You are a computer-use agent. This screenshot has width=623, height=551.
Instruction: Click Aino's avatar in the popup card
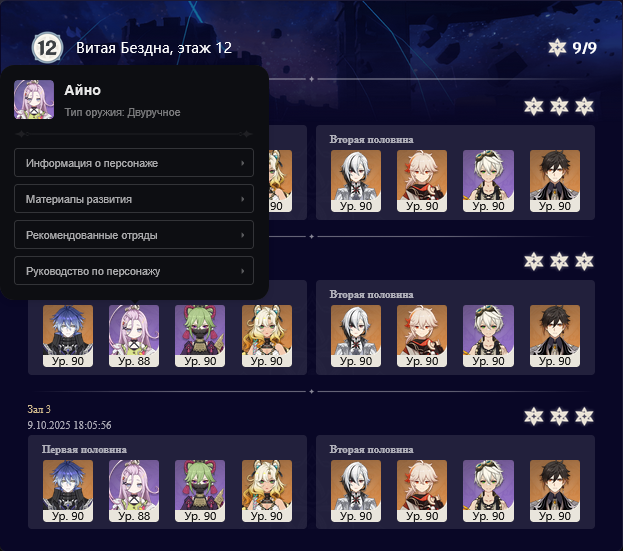point(34,99)
